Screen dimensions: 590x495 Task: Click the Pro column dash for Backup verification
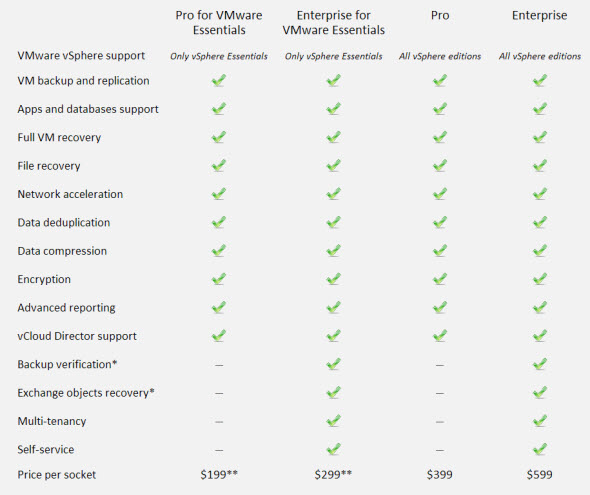[439, 365]
